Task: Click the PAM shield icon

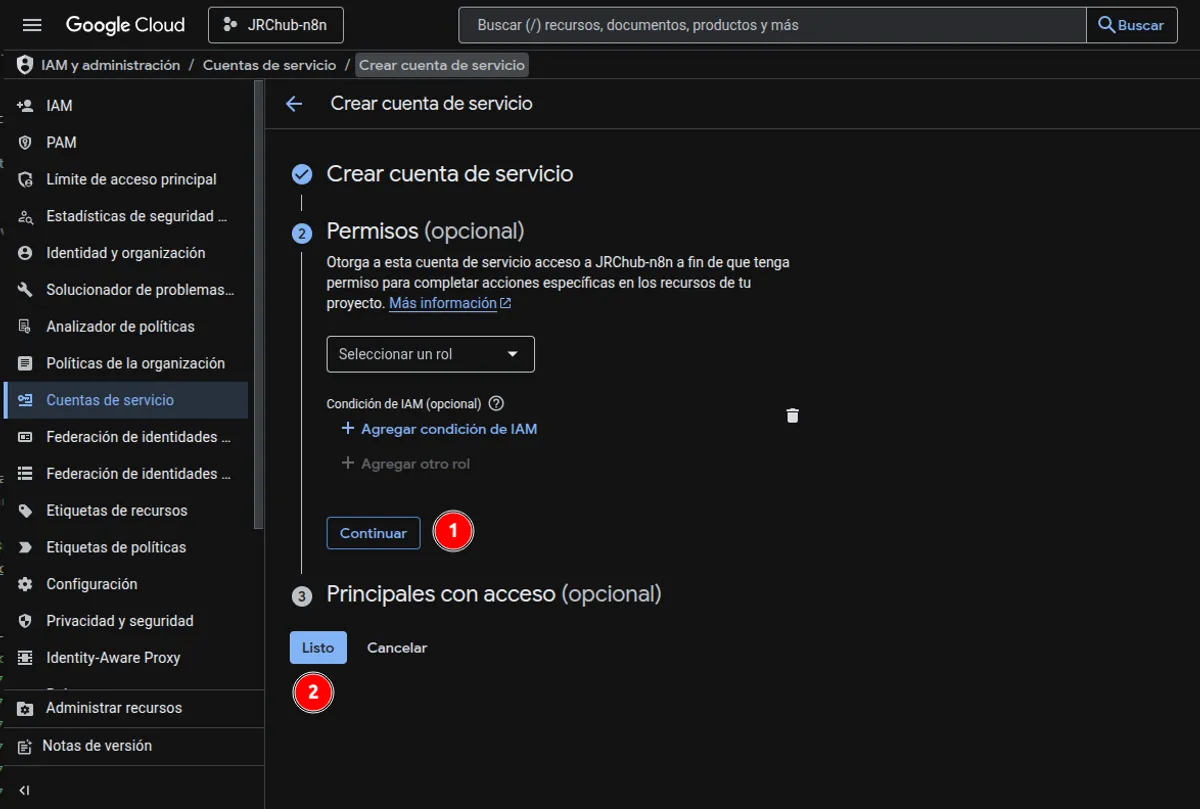Action: click(26, 143)
